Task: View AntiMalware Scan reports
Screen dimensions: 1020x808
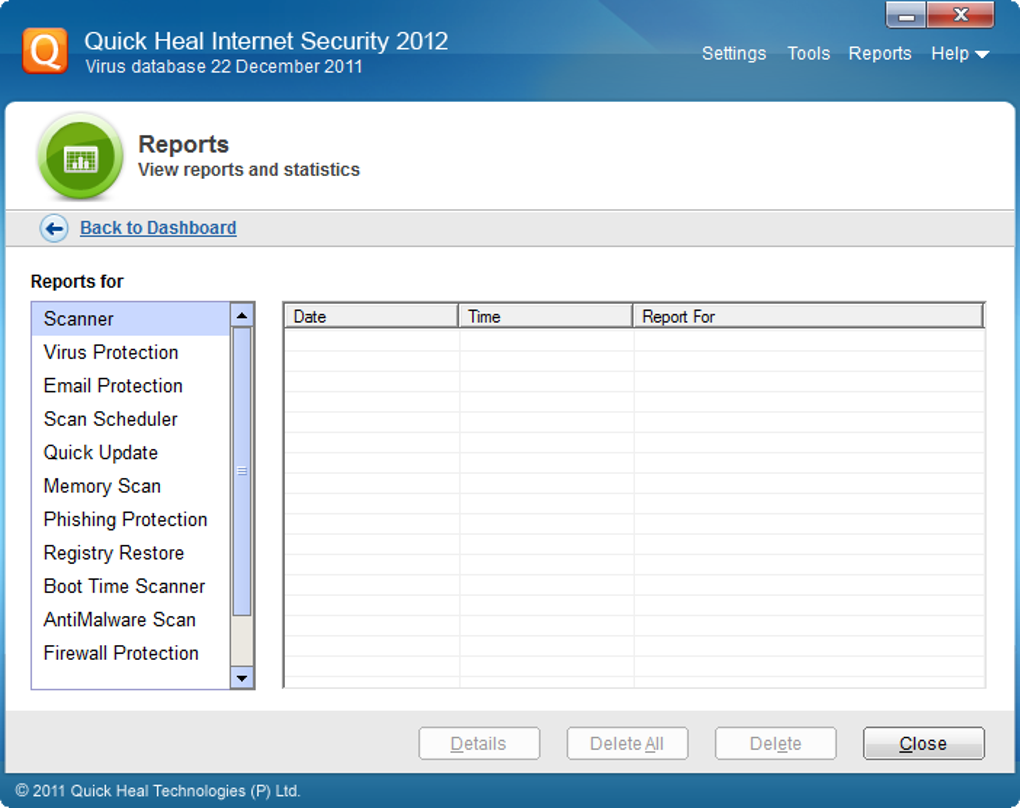Action: coord(131,619)
